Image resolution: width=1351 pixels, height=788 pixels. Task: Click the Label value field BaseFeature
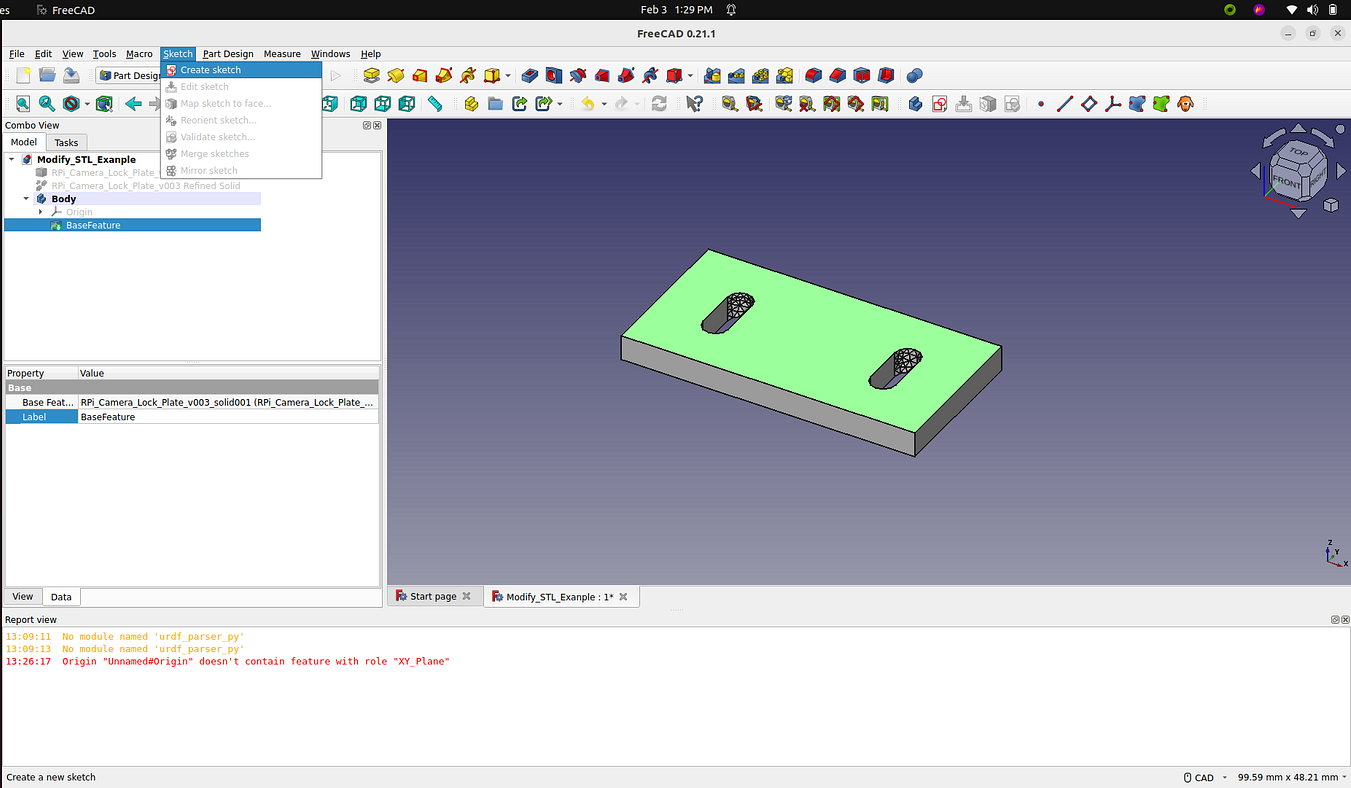pyautogui.click(x=228, y=417)
